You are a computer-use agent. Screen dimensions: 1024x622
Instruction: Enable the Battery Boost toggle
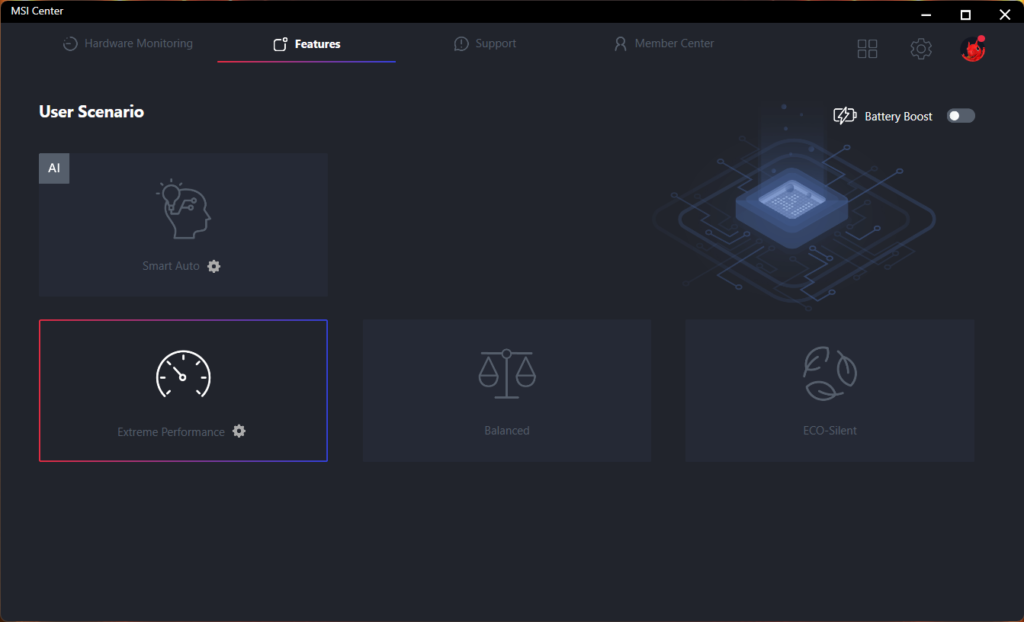pos(960,116)
